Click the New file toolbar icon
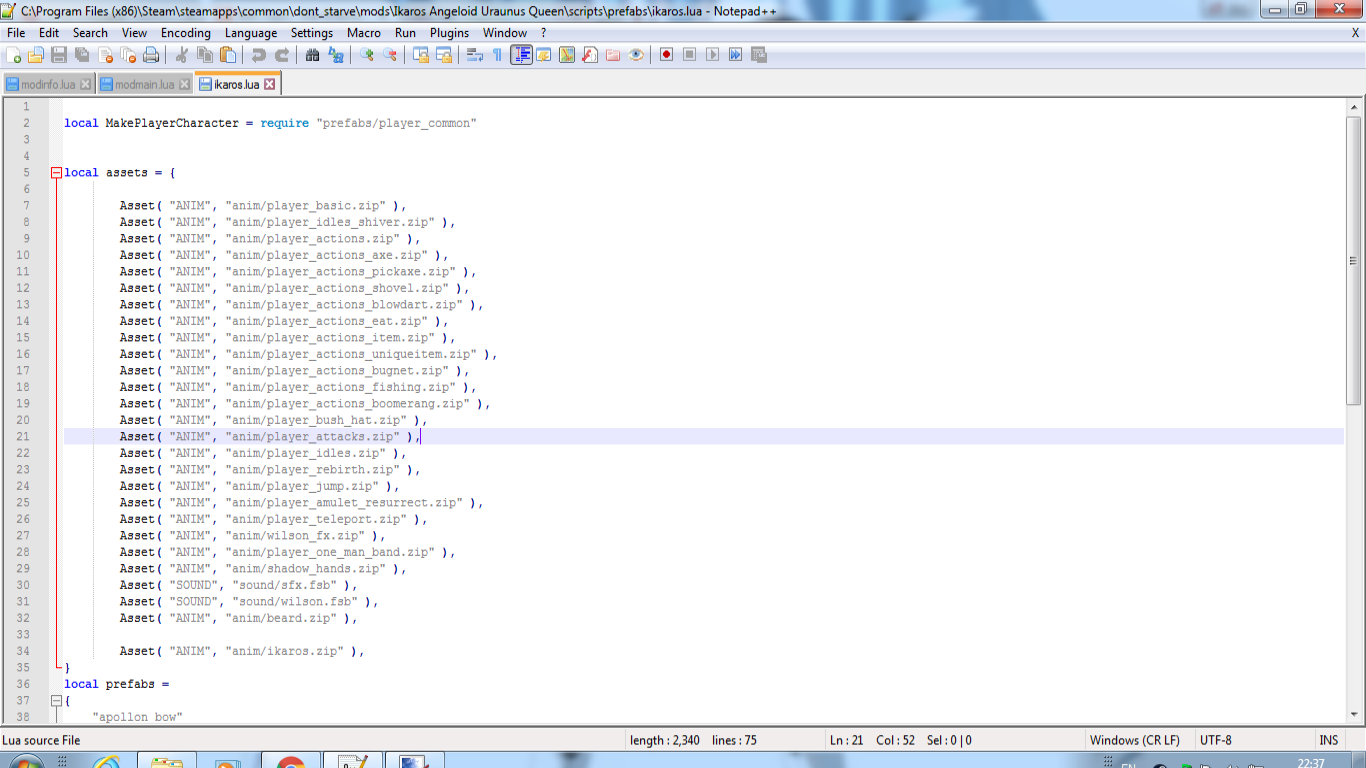This screenshot has width=1366, height=768. (14, 55)
